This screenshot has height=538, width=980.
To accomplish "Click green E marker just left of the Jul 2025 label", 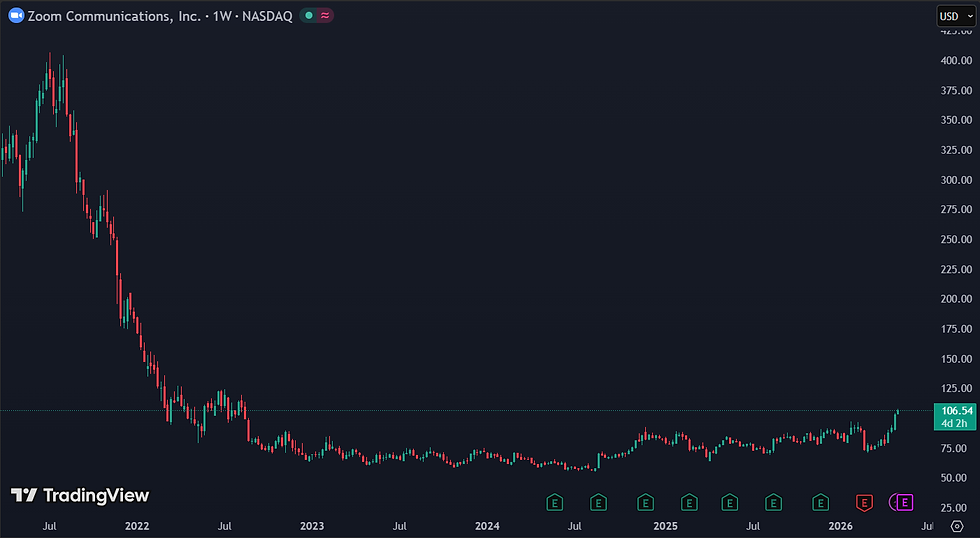I will click(x=729, y=502).
